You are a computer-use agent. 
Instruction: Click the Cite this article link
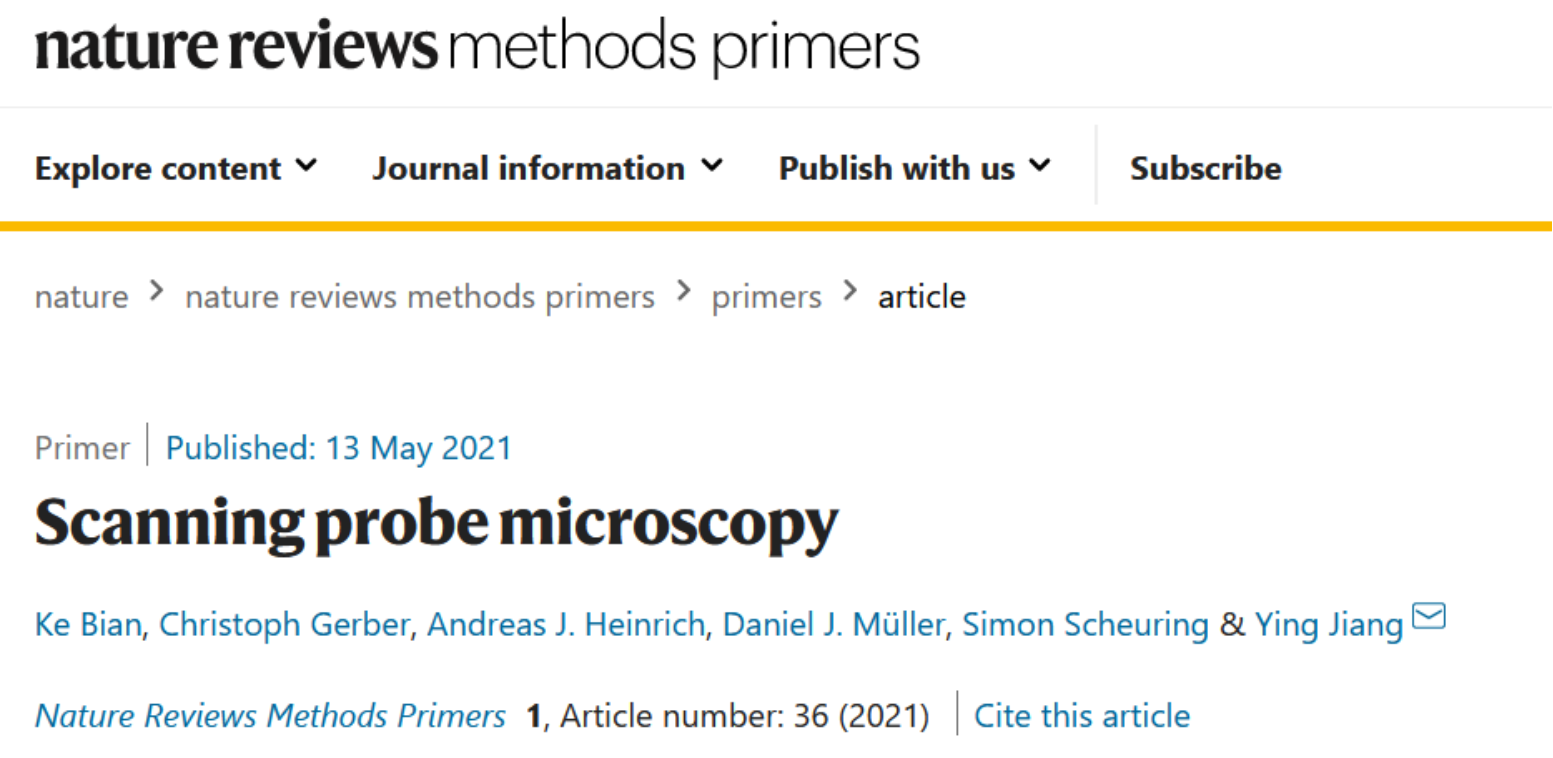pos(1082,716)
